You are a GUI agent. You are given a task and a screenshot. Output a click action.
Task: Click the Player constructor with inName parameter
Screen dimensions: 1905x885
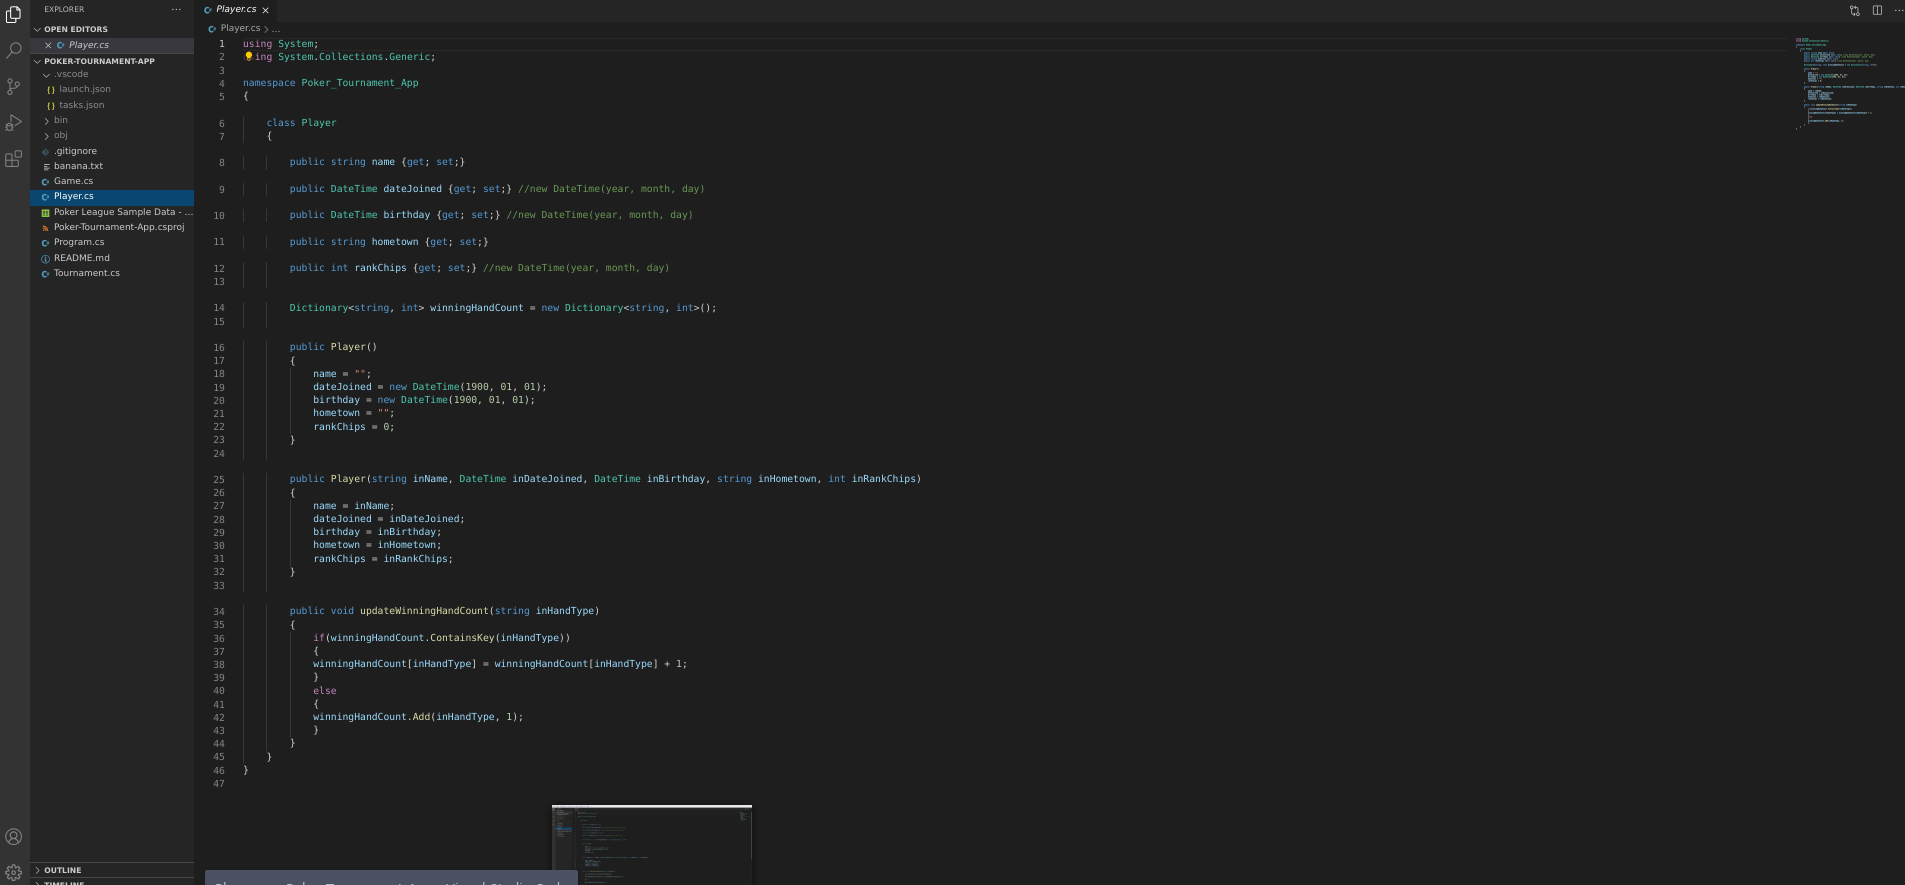click(606, 479)
